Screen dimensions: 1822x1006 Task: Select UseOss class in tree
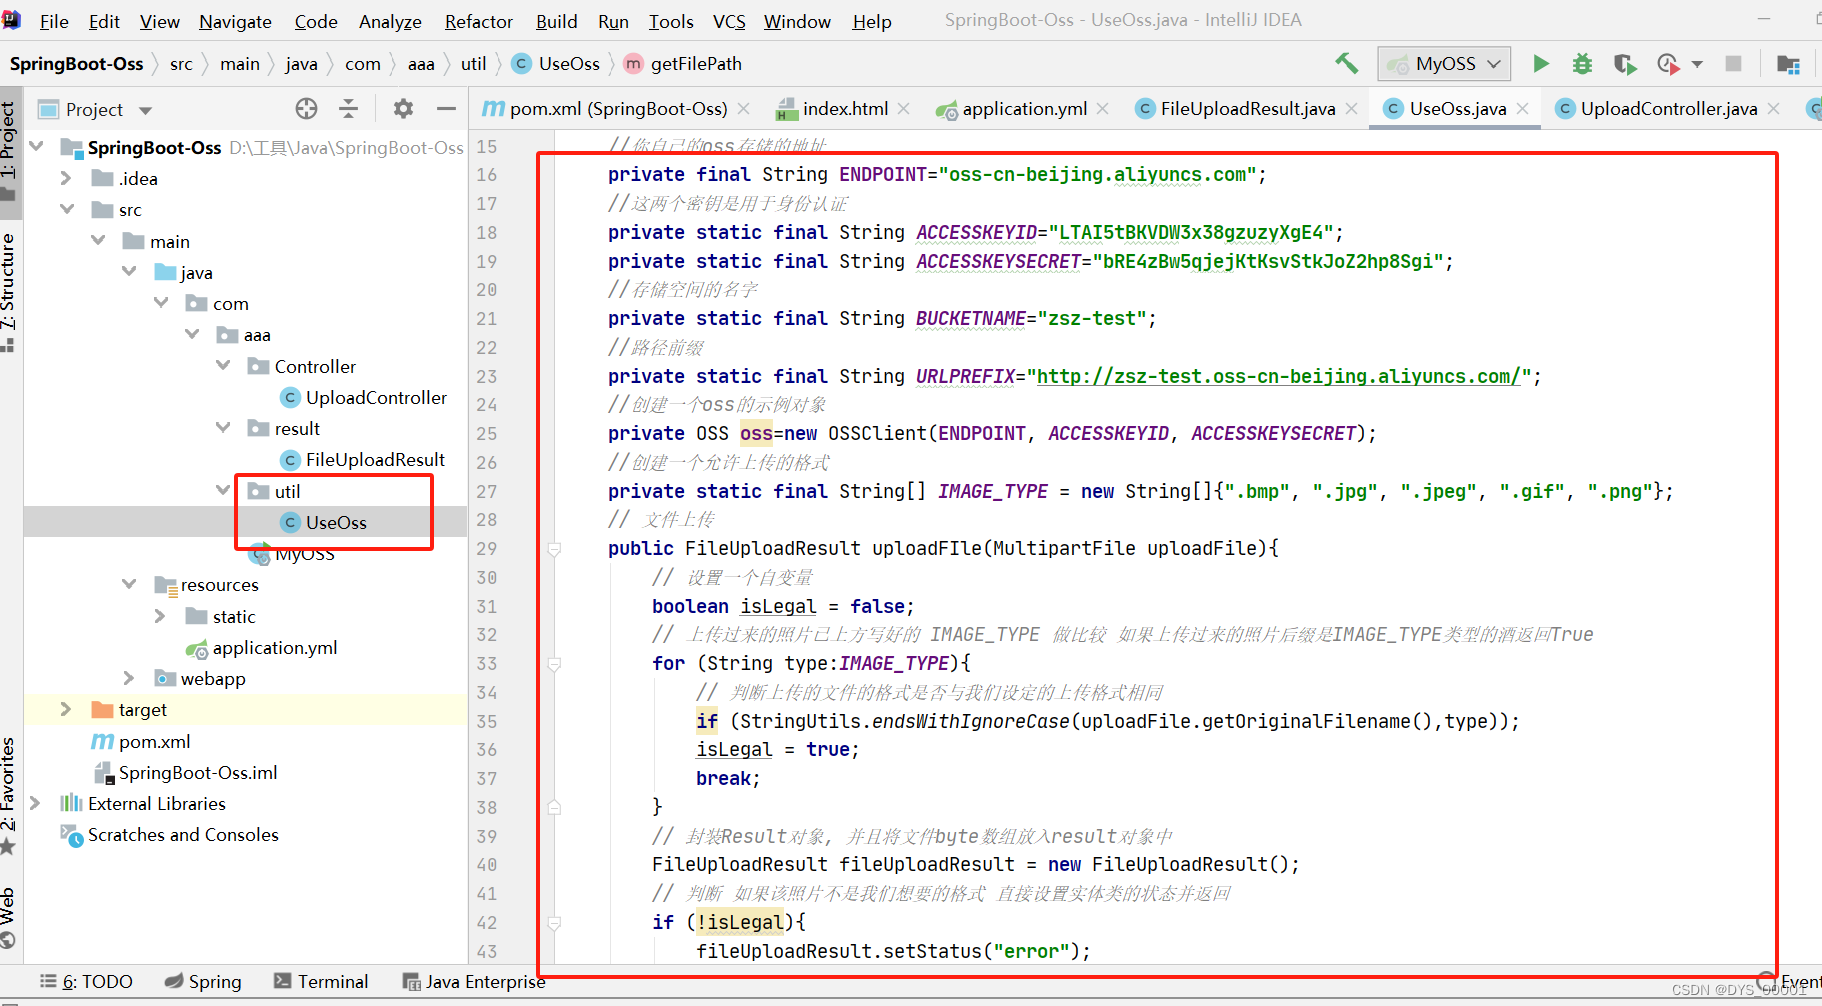[336, 522]
